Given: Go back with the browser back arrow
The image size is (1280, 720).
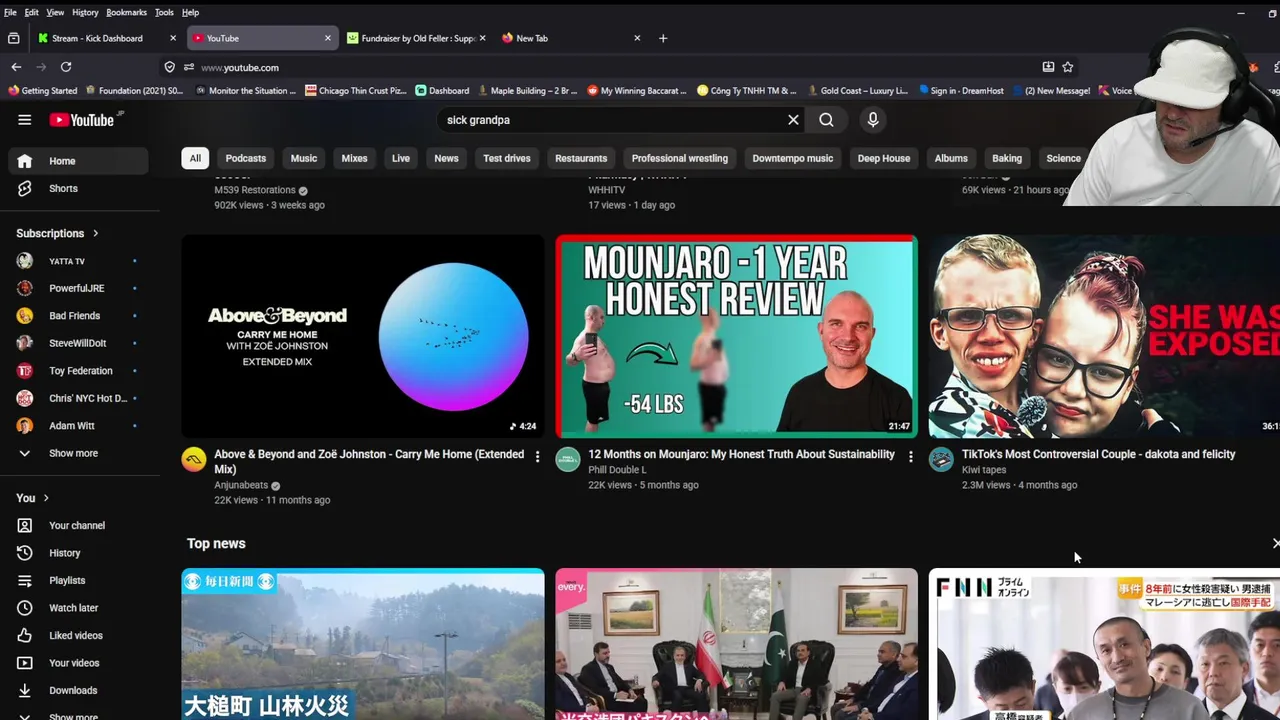Looking at the screenshot, I should [16, 67].
